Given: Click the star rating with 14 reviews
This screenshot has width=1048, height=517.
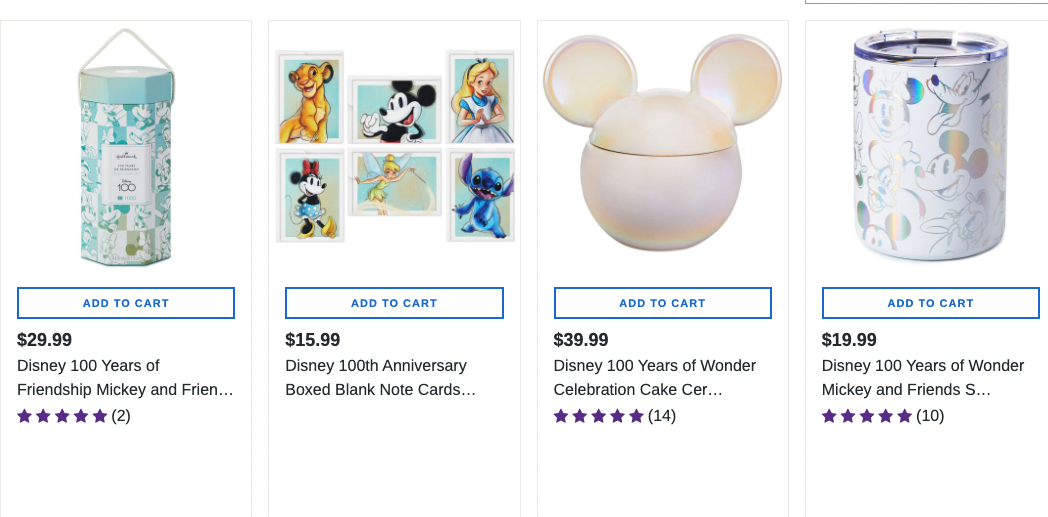Looking at the screenshot, I should [598, 416].
